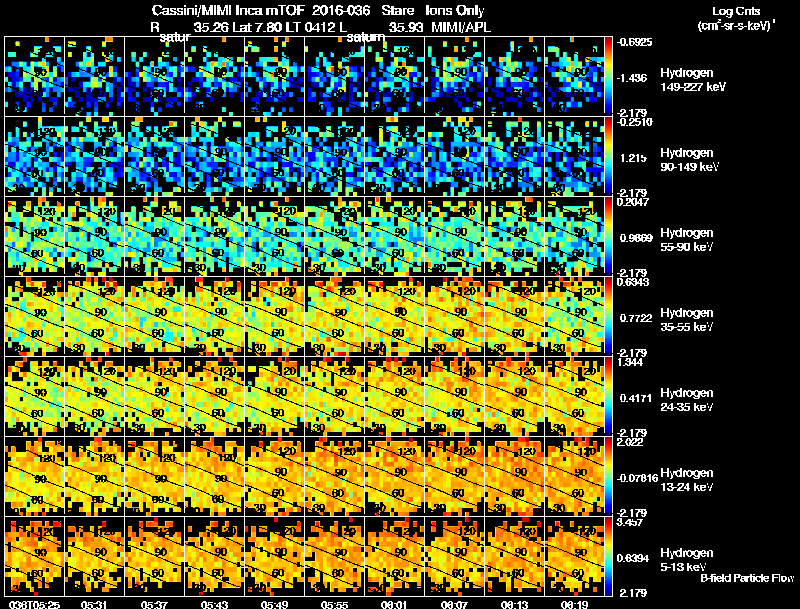This screenshot has width=800, height=609.
Task: Click the Hydrogen 5-13 keV color bar
Action: (x=608, y=556)
